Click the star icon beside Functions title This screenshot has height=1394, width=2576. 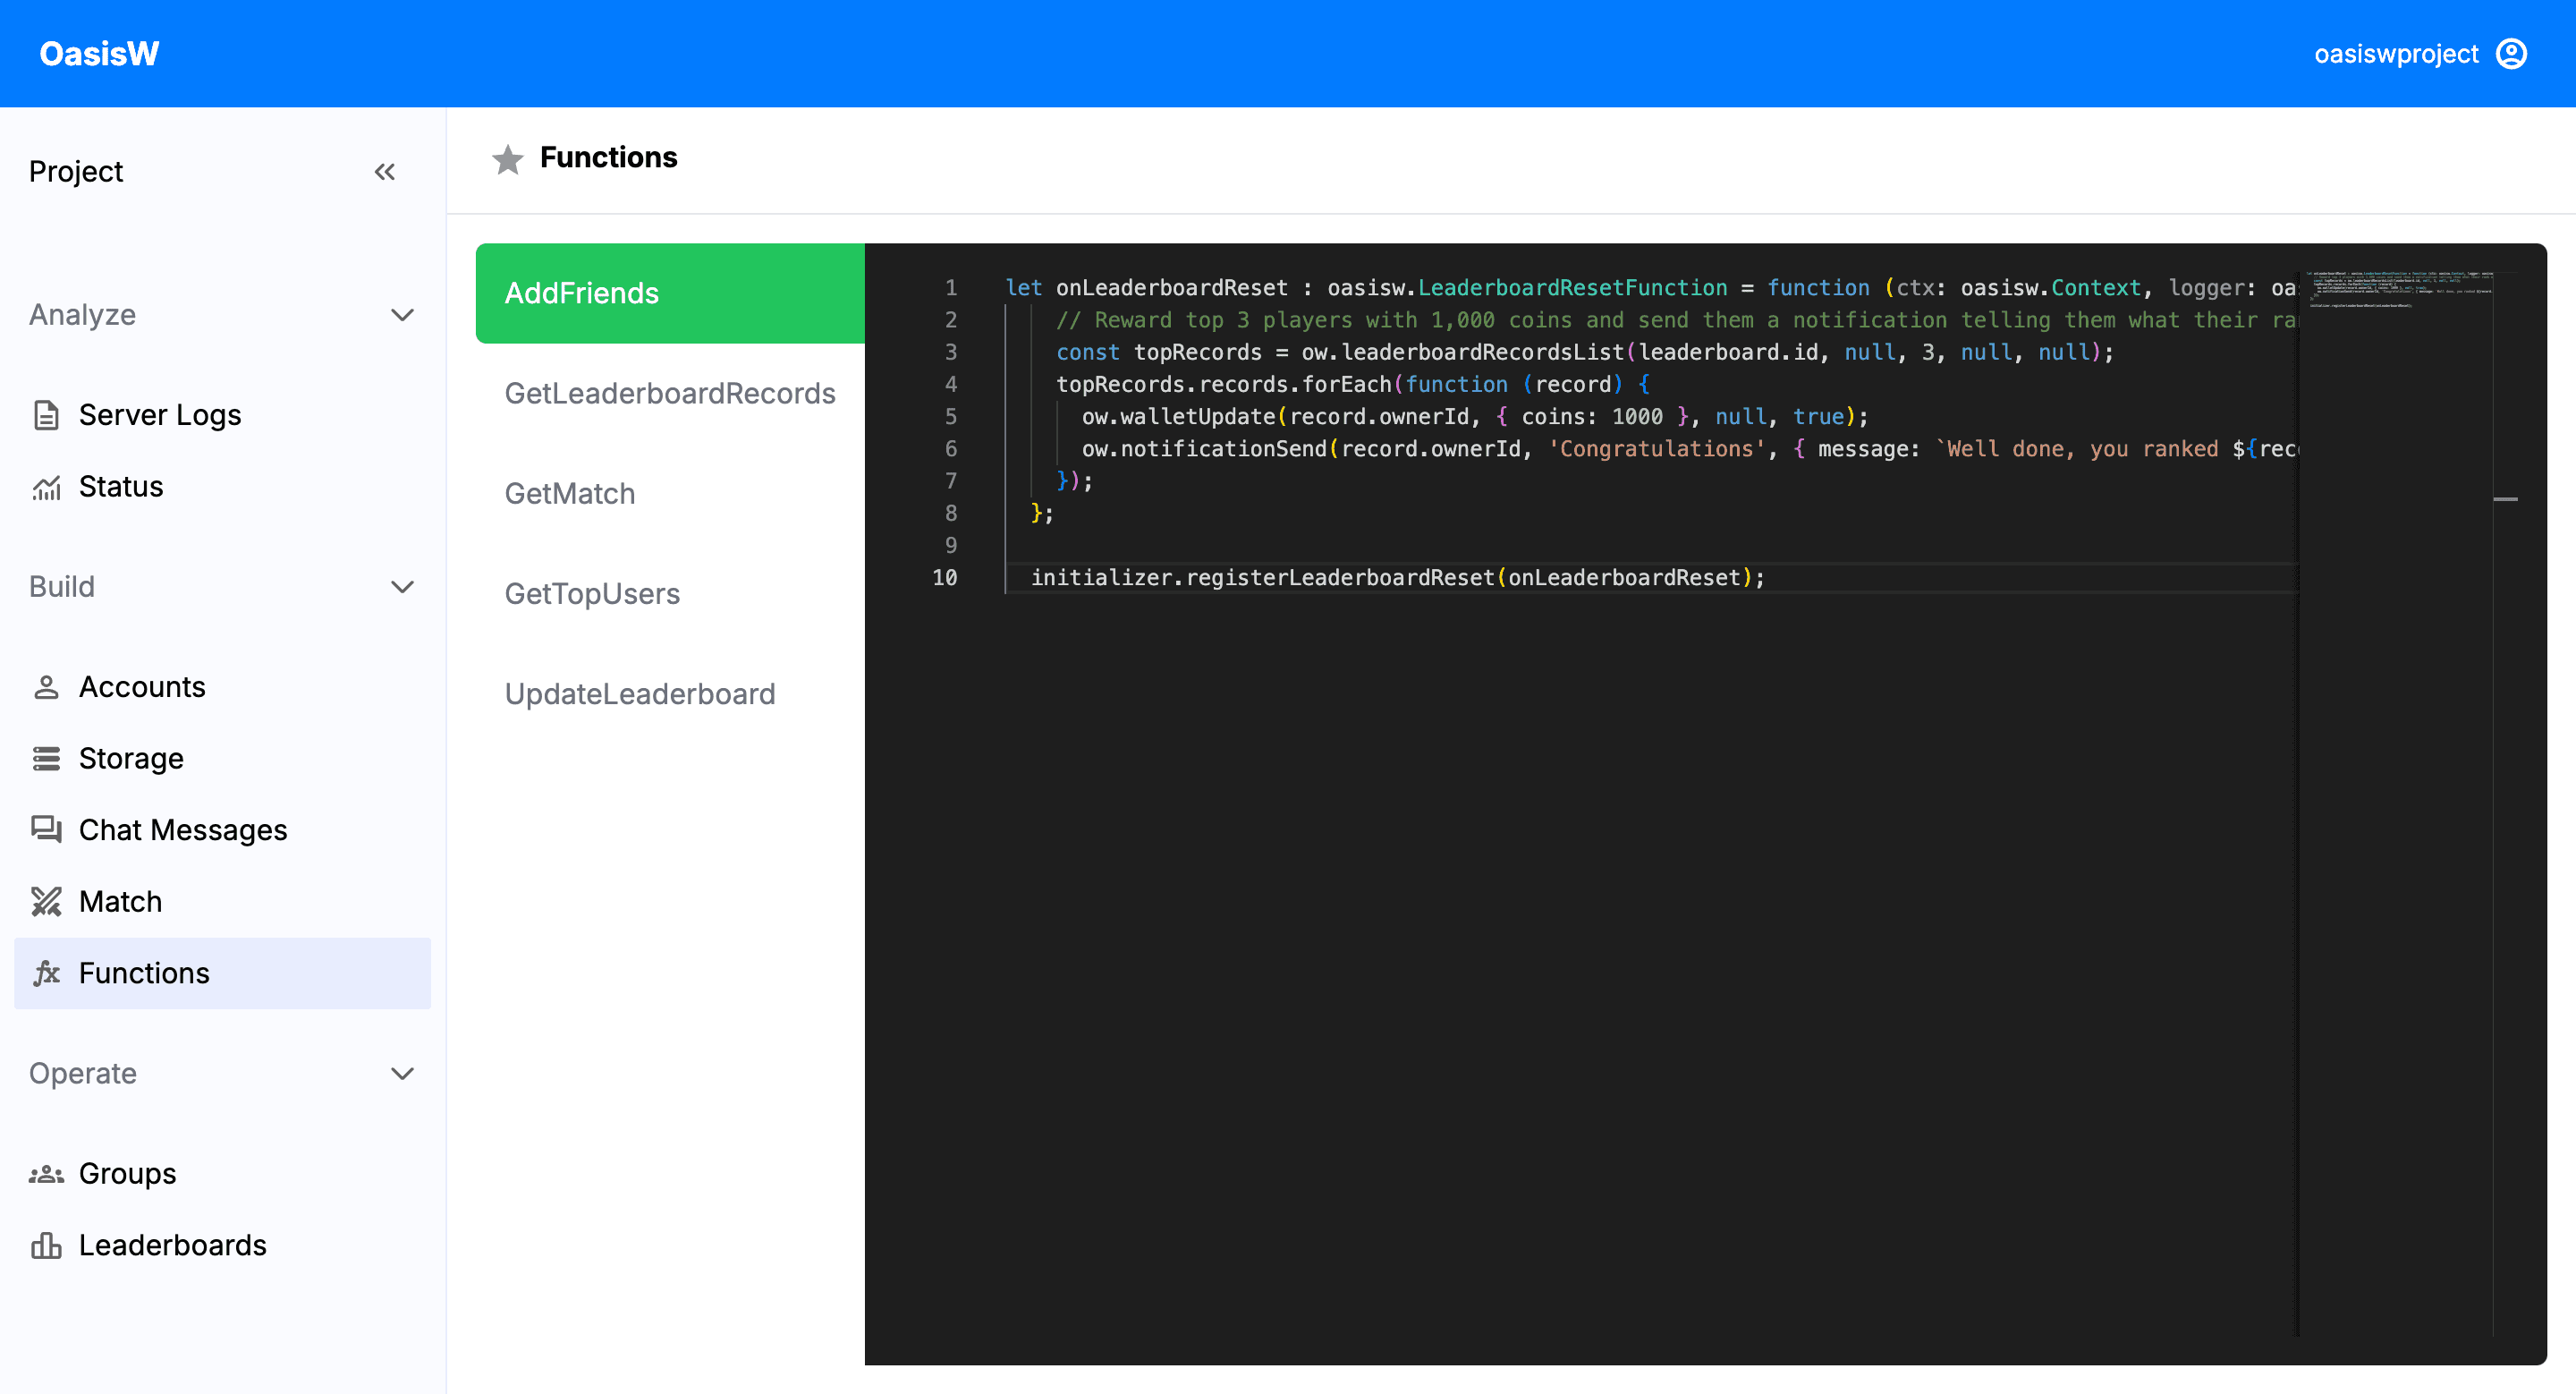[508, 158]
